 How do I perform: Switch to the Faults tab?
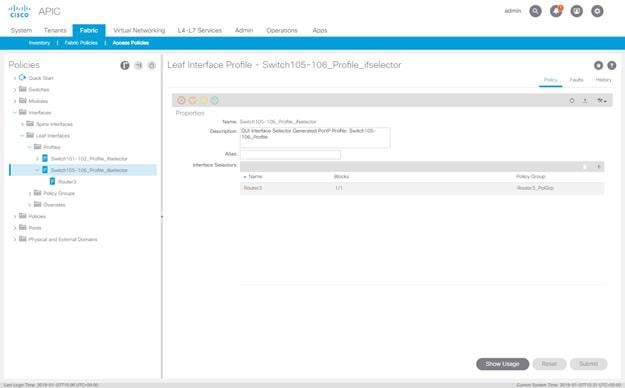576,80
